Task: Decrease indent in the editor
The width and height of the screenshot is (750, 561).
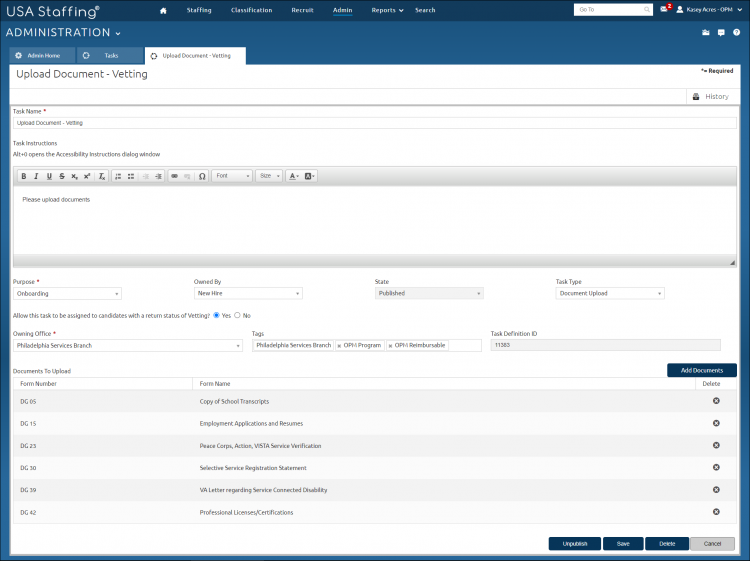Action: coord(145,176)
